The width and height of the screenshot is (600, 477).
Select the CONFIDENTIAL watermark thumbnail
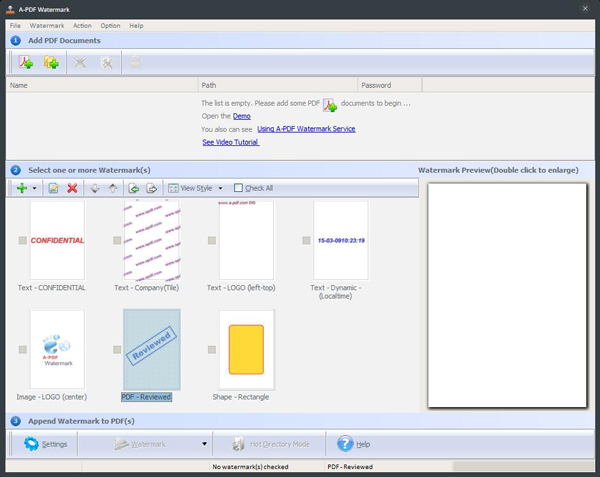coord(57,240)
